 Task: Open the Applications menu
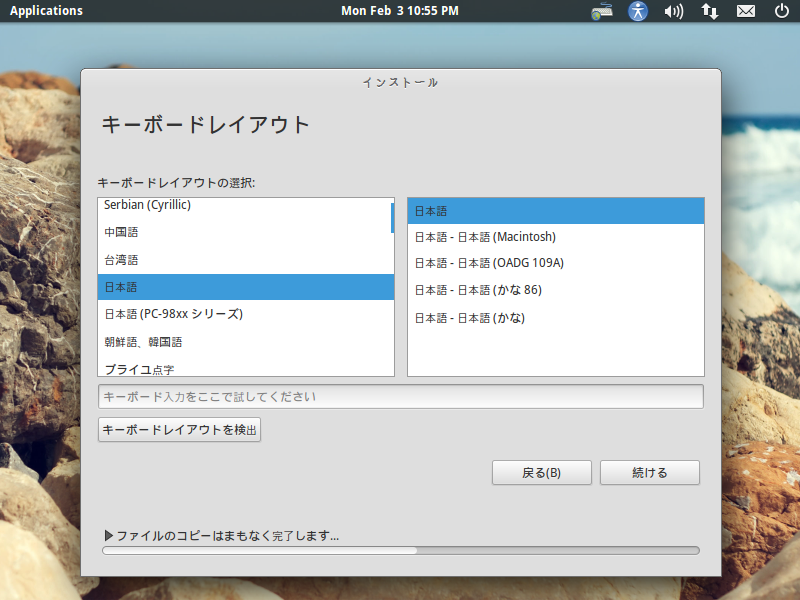coord(46,11)
